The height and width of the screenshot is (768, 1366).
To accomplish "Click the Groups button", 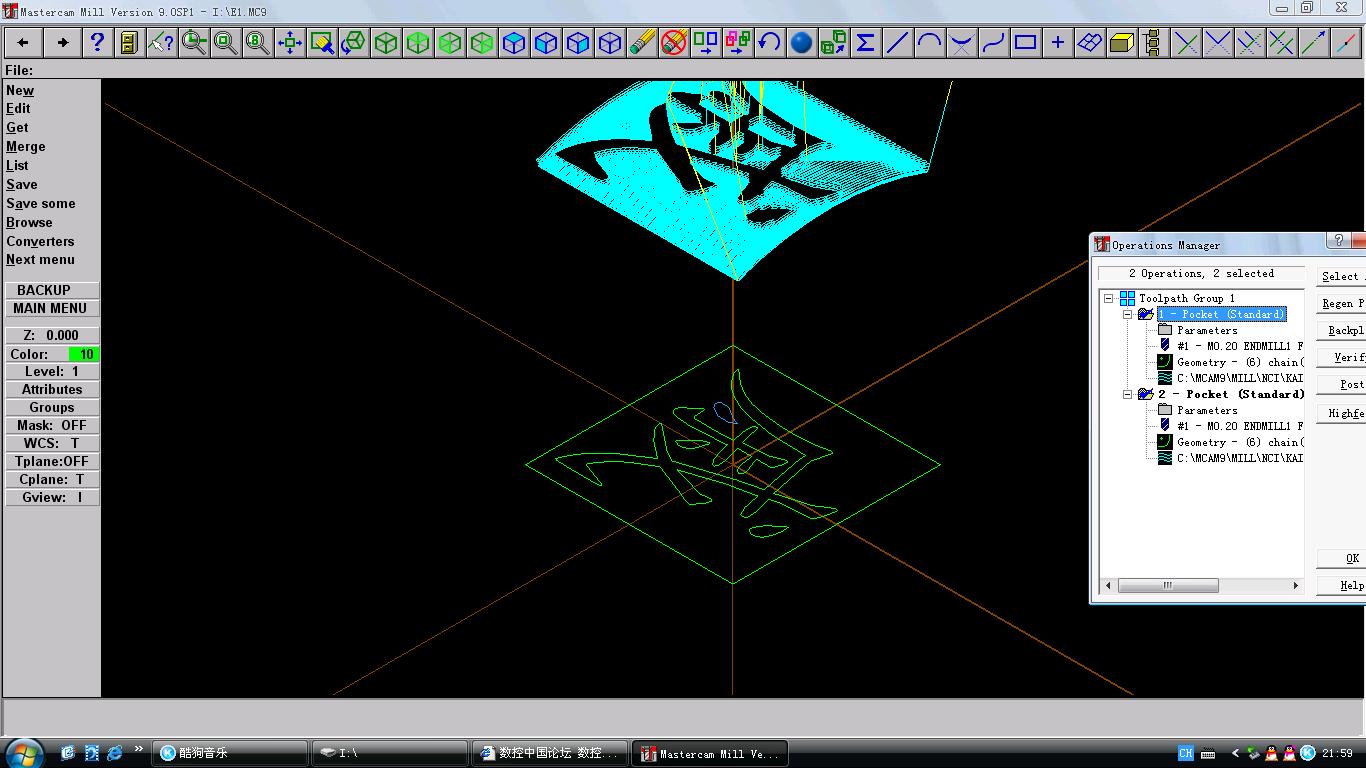I will coord(52,407).
